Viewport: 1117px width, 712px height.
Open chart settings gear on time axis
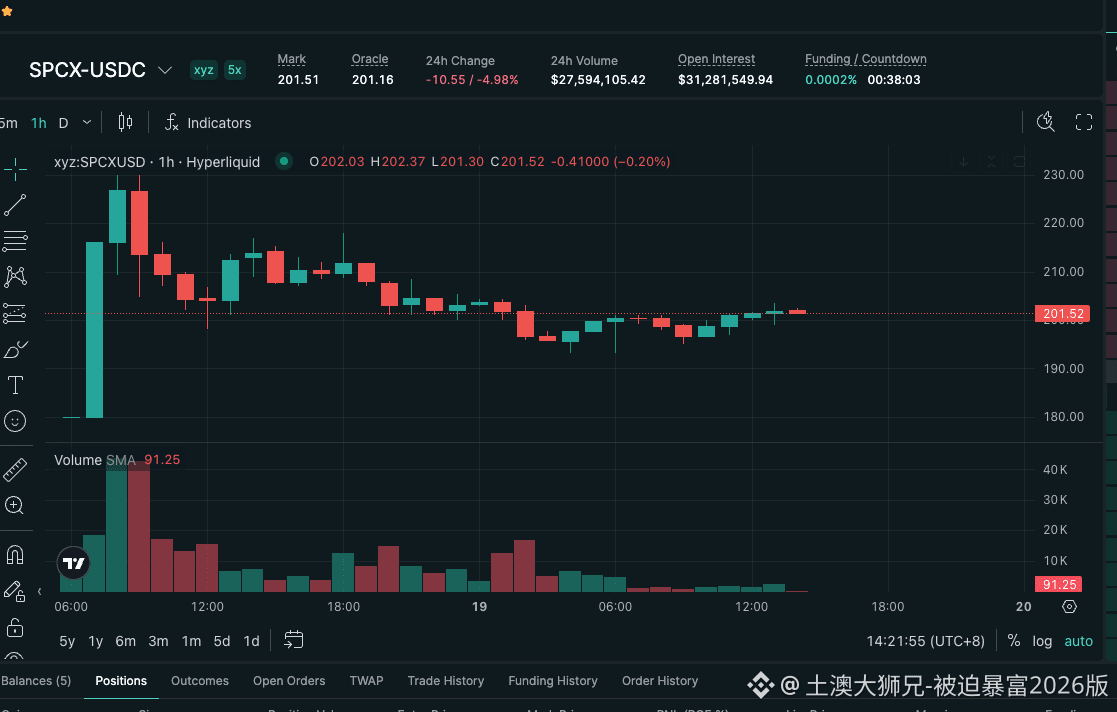(x=1069, y=607)
